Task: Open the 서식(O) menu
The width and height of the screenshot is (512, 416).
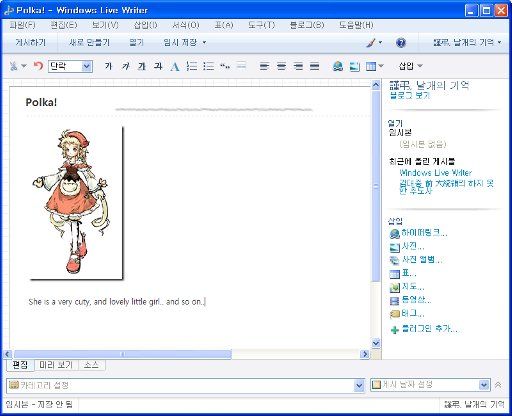Action: [x=186, y=25]
